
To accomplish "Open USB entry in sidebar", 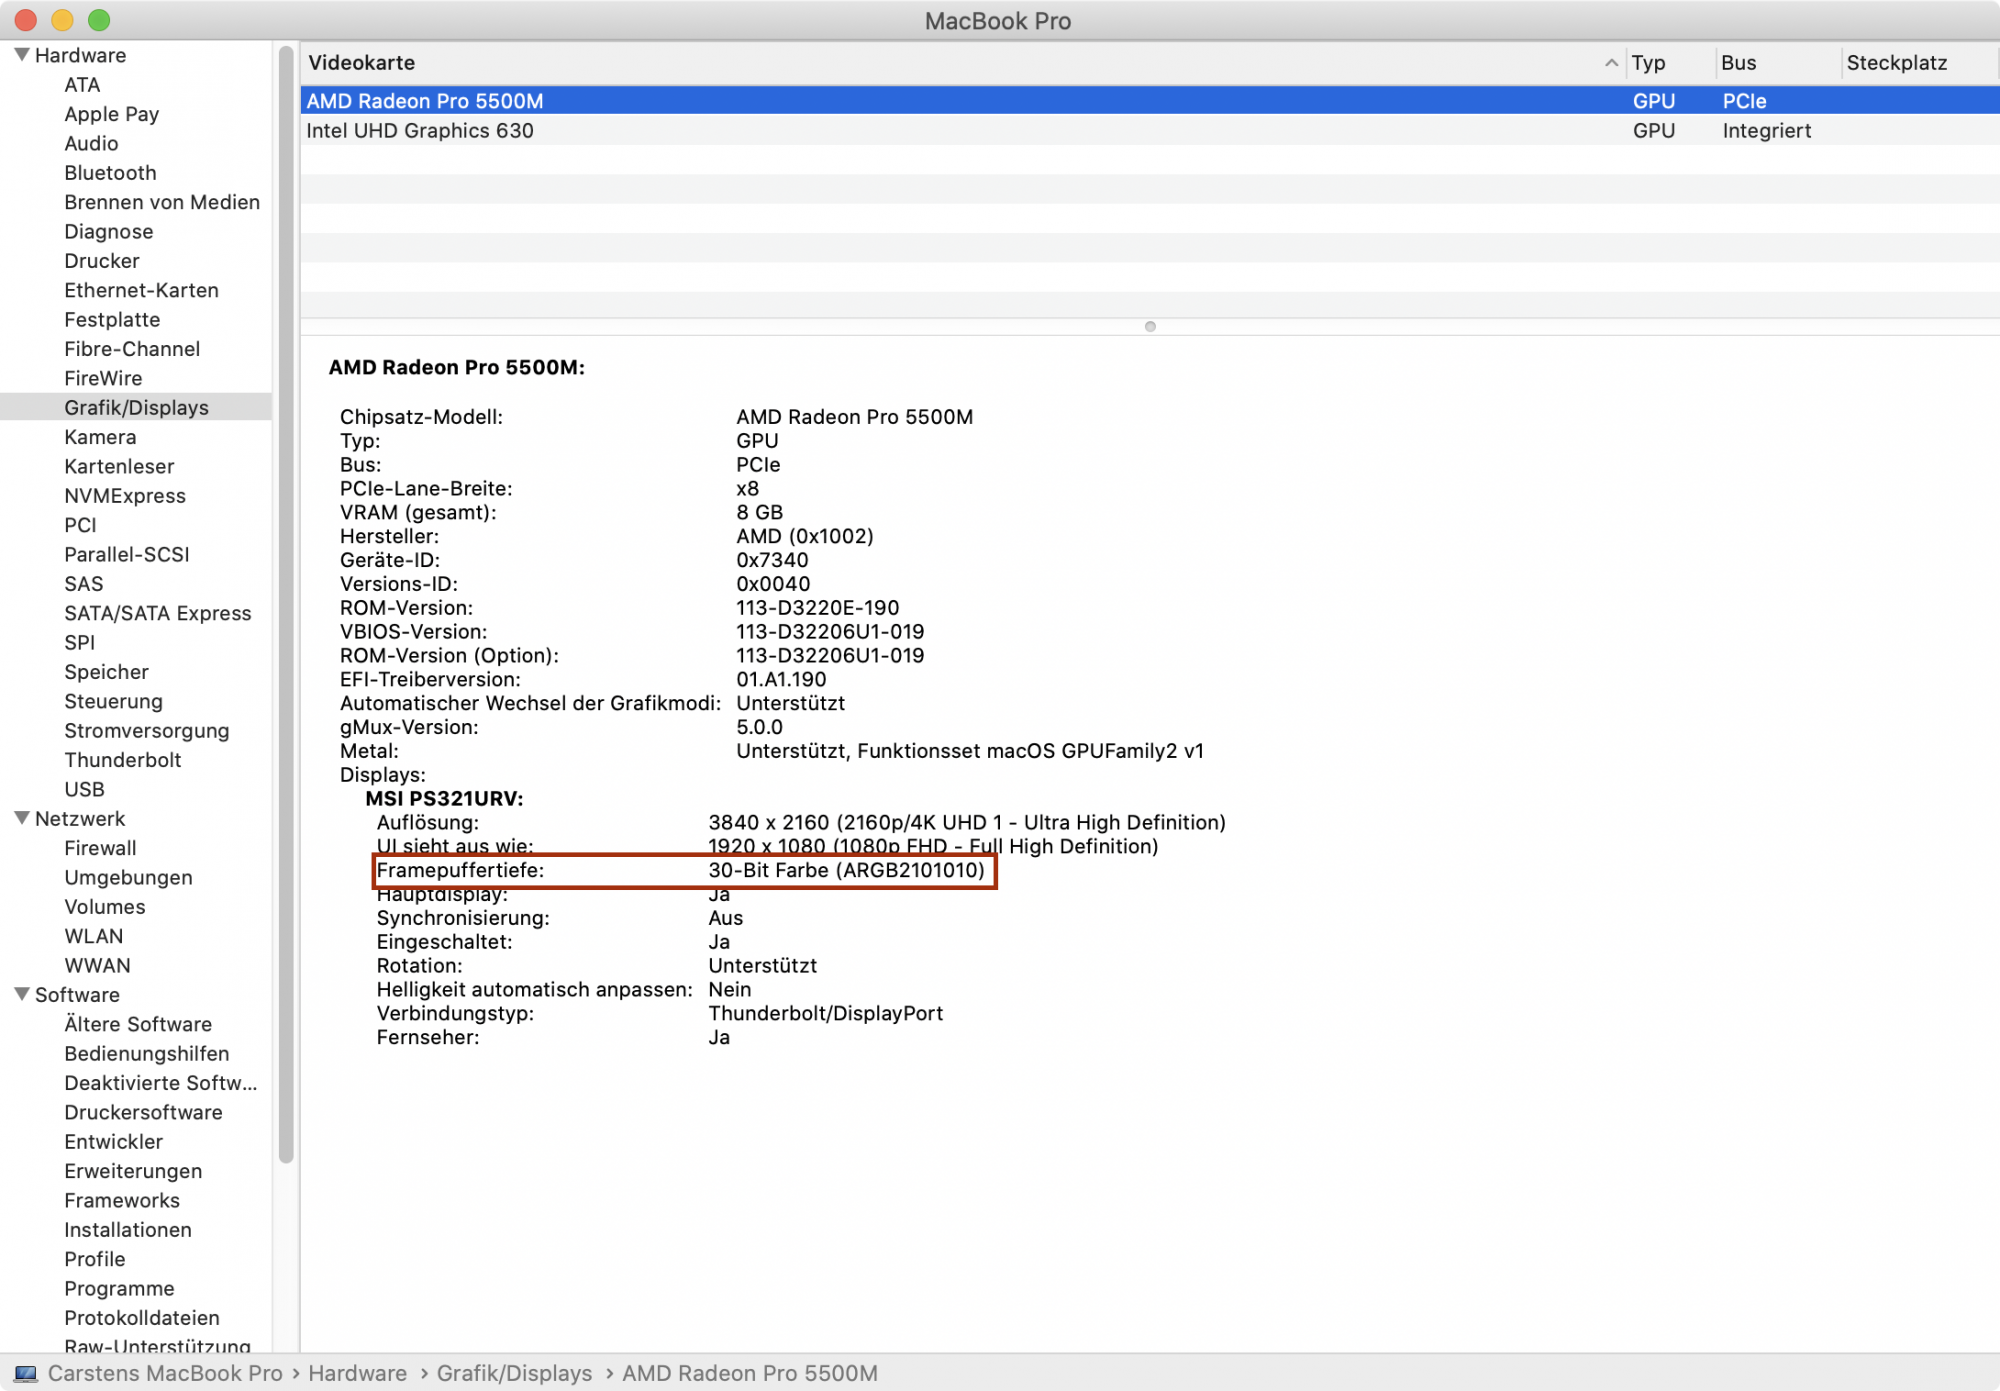I will click(x=84, y=789).
